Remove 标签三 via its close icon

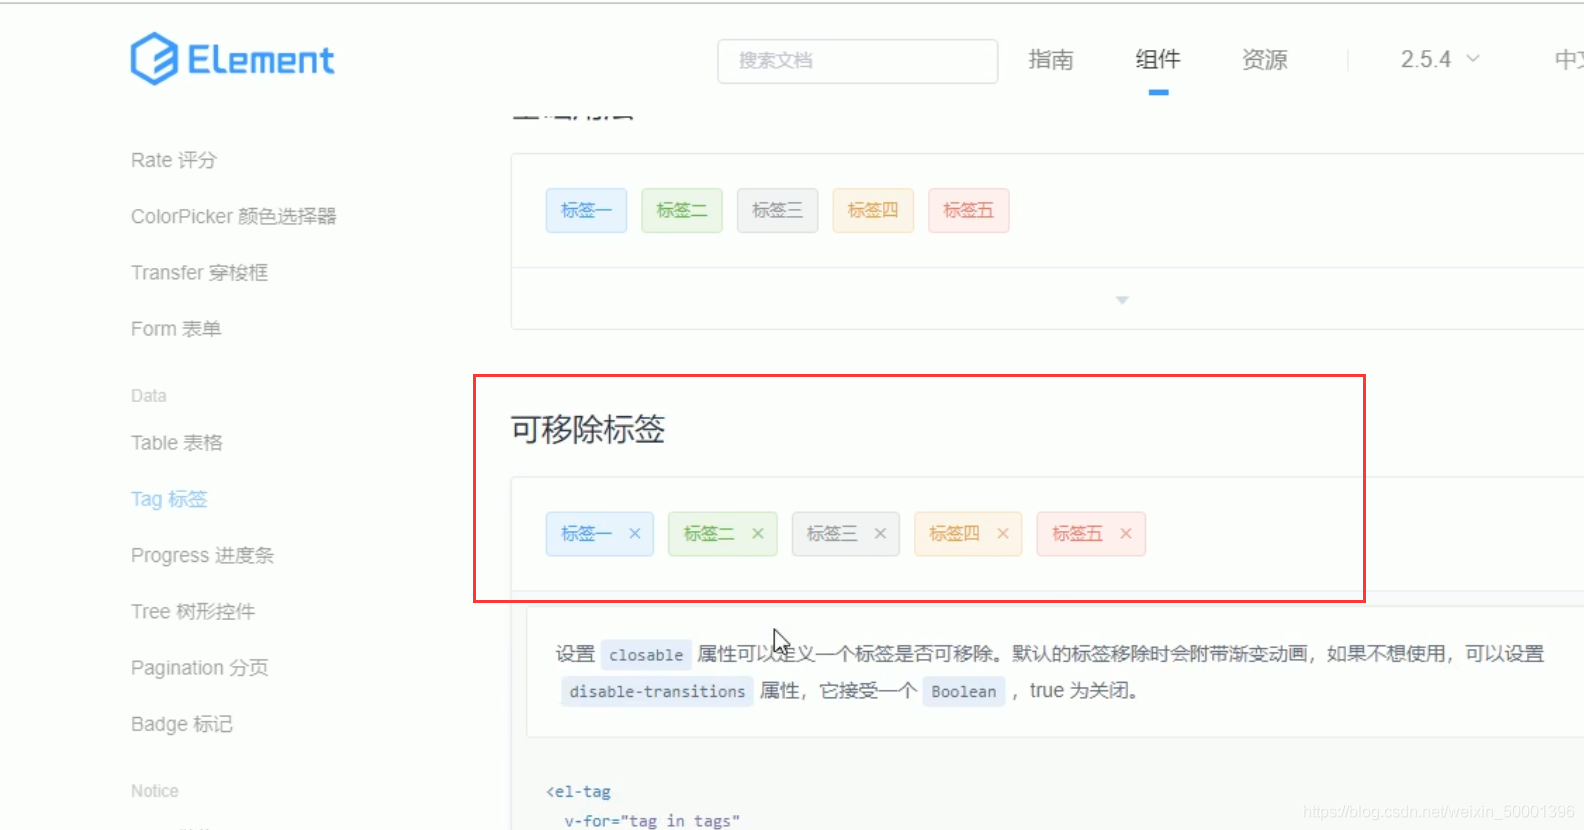tap(880, 534)
